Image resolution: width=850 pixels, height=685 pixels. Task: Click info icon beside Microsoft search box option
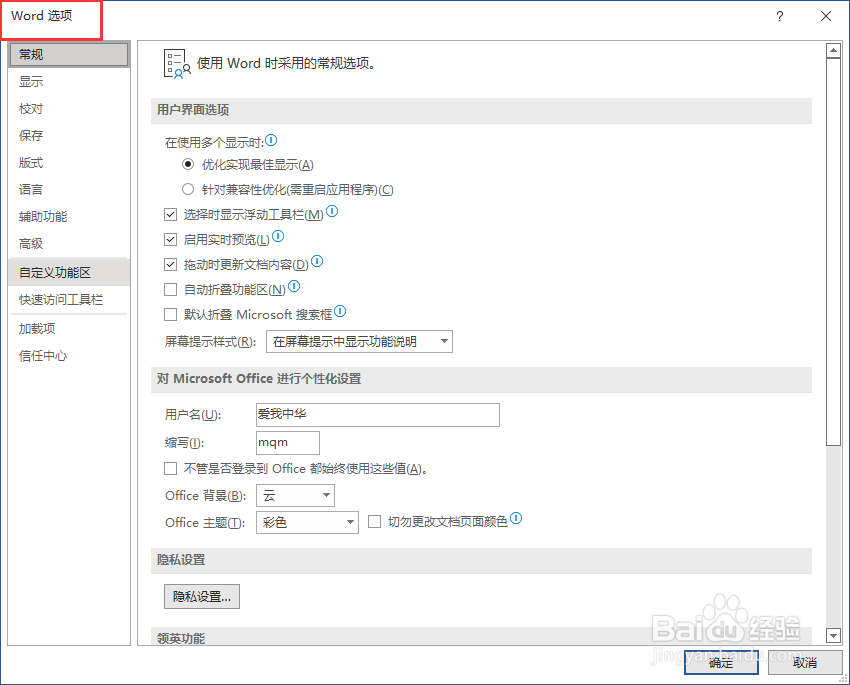click(340, 311)
